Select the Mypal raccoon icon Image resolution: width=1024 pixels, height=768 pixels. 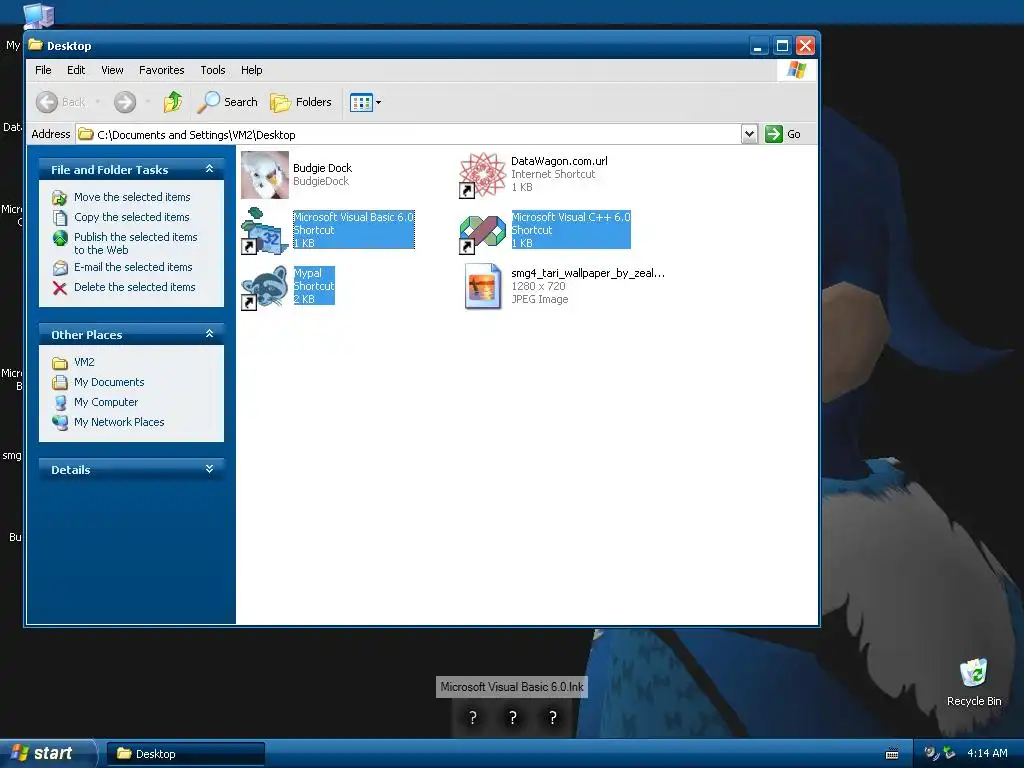point(264,287)
